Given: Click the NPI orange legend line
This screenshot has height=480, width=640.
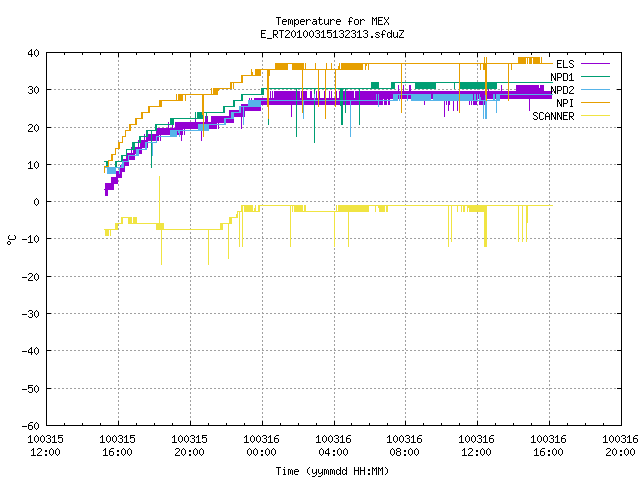Looking at the screenshot, I should 595,102.
